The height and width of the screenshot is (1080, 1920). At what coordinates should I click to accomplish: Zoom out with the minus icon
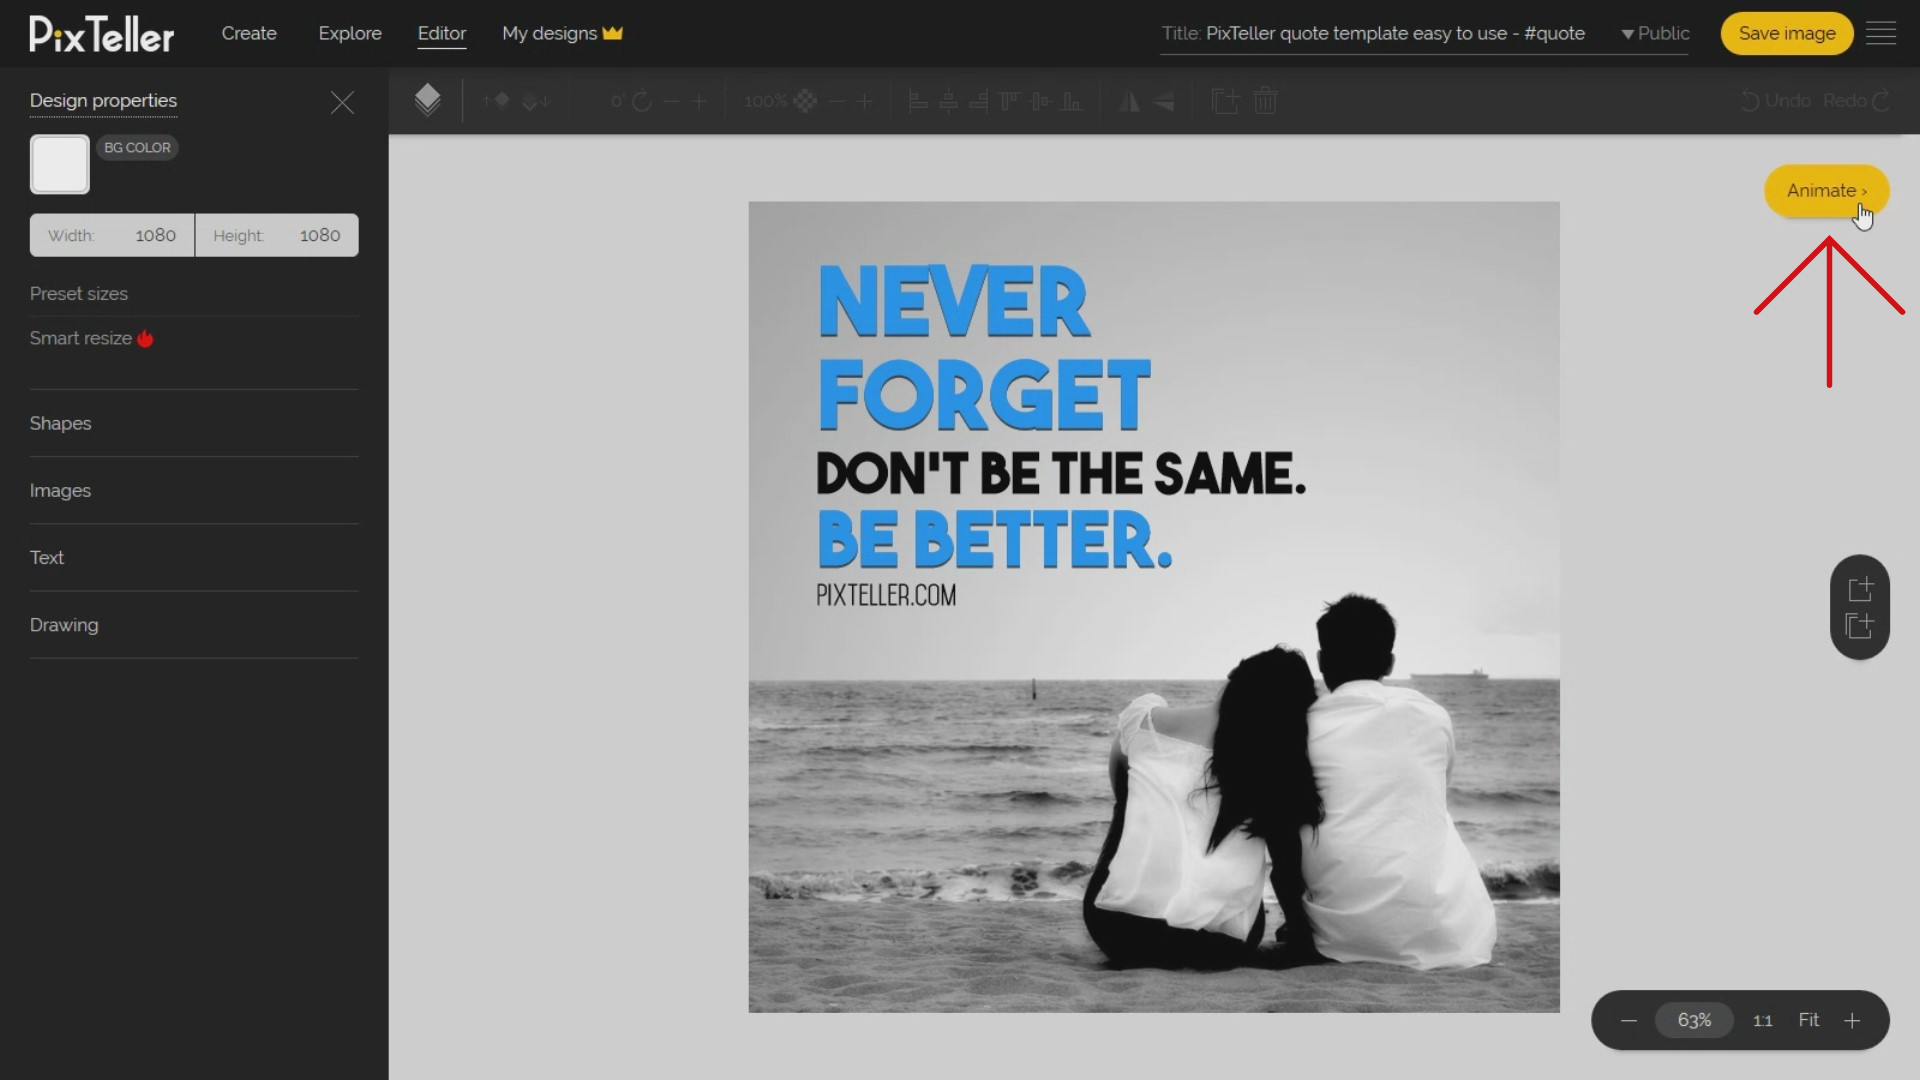(1629, 1021)
